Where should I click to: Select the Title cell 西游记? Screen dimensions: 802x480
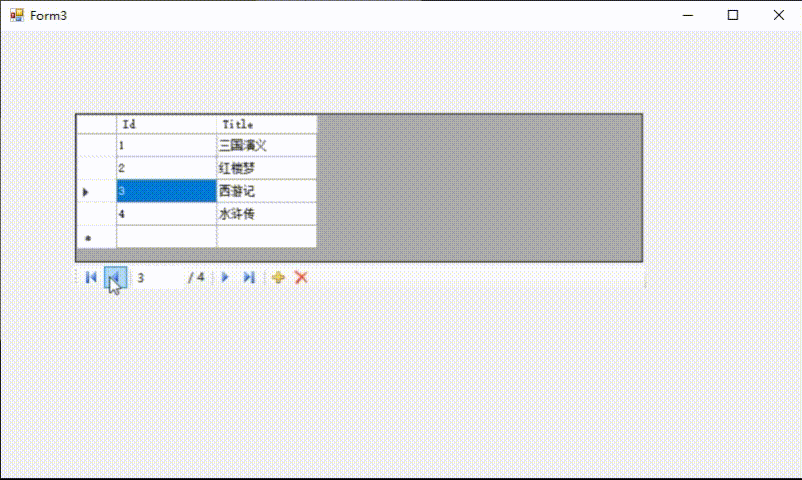[266, 191]
